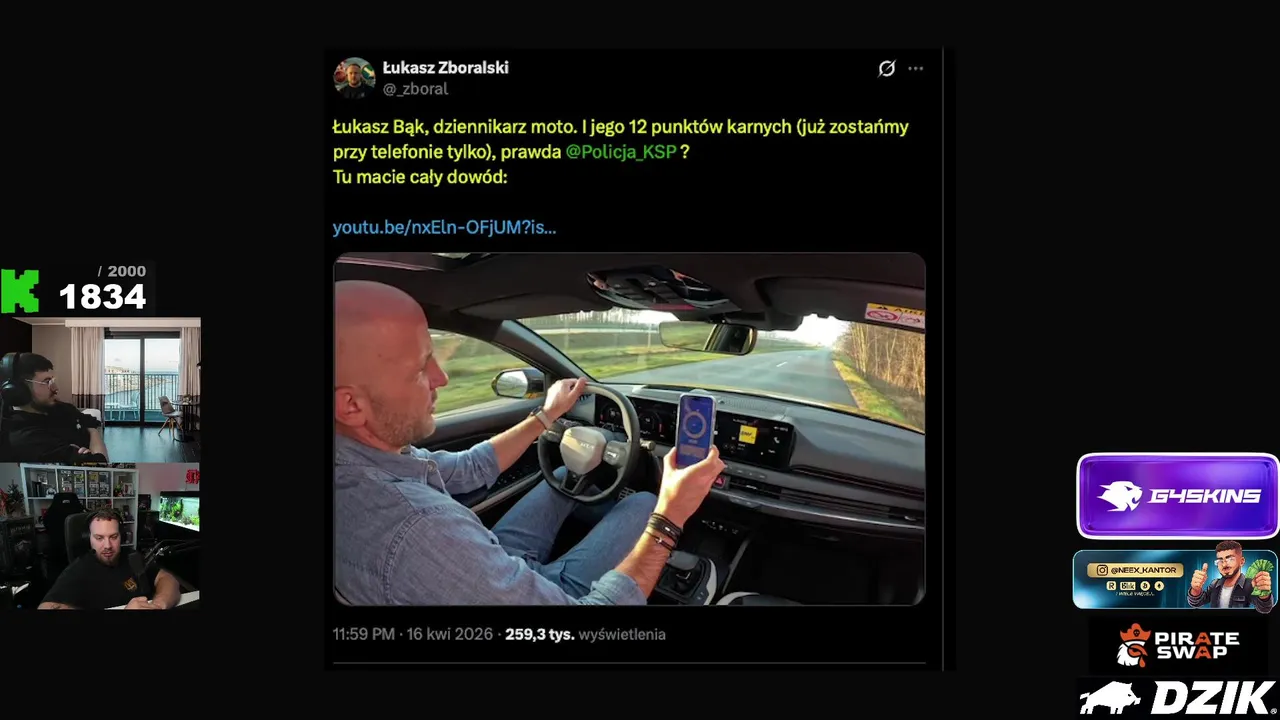Click the tweet author's profile avatar
The height and width of the screenshot is (720, 1280).
tap(354, 78)
